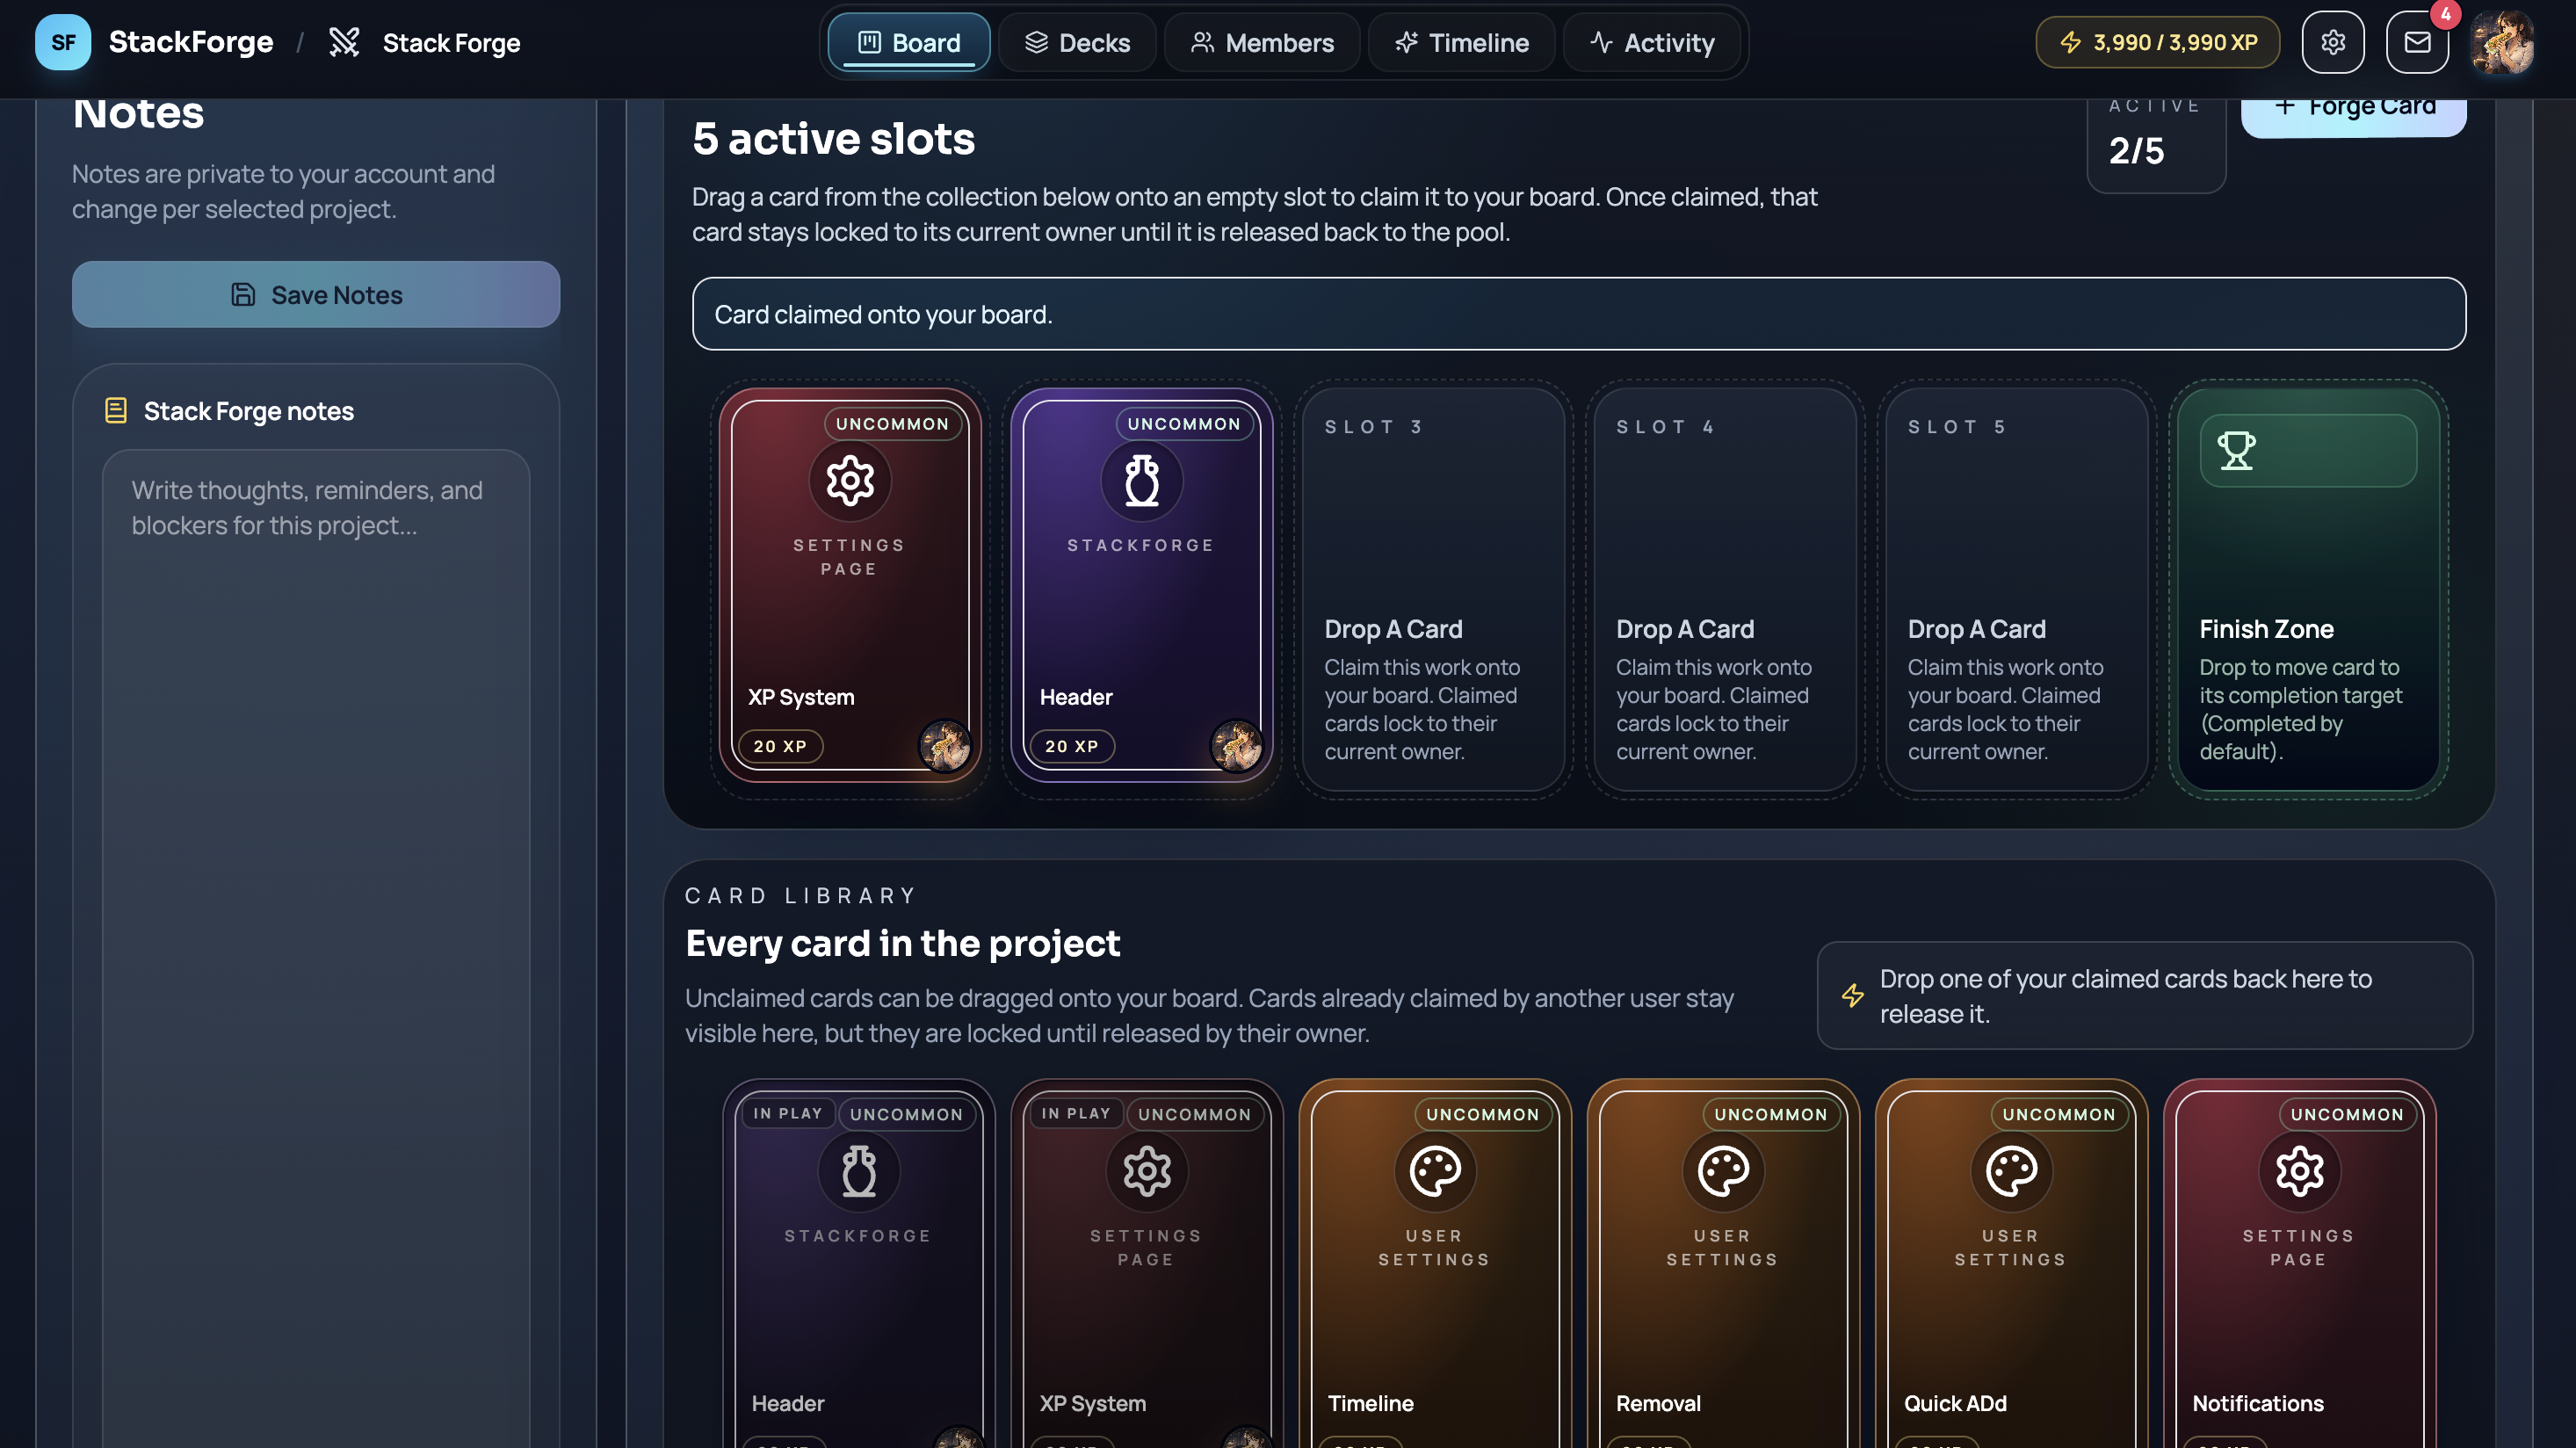Click IN PLAY tag on library Header card
Viewport: 2576px width, 1448px height.
[x=787, y=1113]
